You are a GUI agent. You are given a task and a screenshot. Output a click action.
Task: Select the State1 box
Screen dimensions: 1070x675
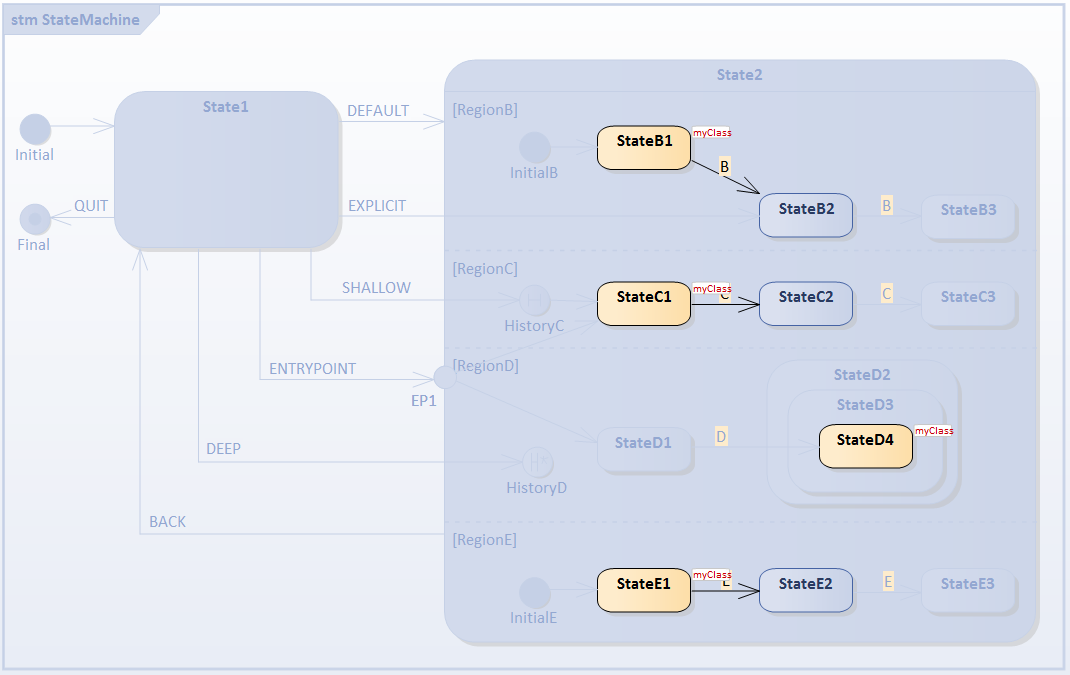(227, 170)
